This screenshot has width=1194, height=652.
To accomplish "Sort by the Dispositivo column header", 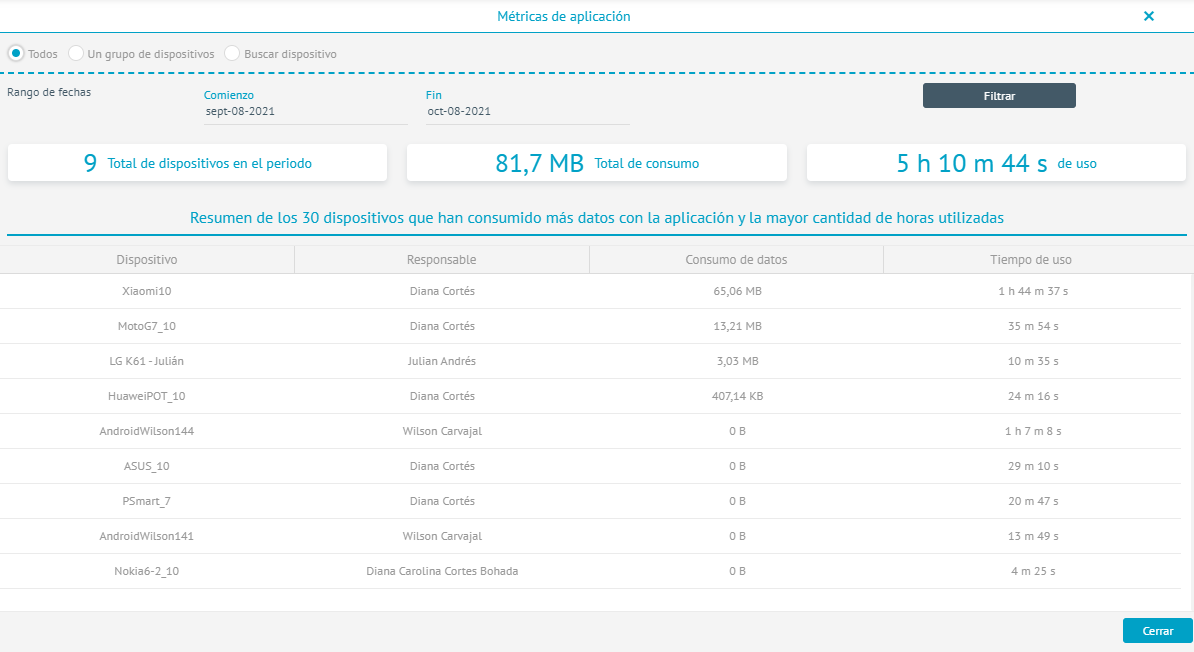I will (x=147, y=260).
